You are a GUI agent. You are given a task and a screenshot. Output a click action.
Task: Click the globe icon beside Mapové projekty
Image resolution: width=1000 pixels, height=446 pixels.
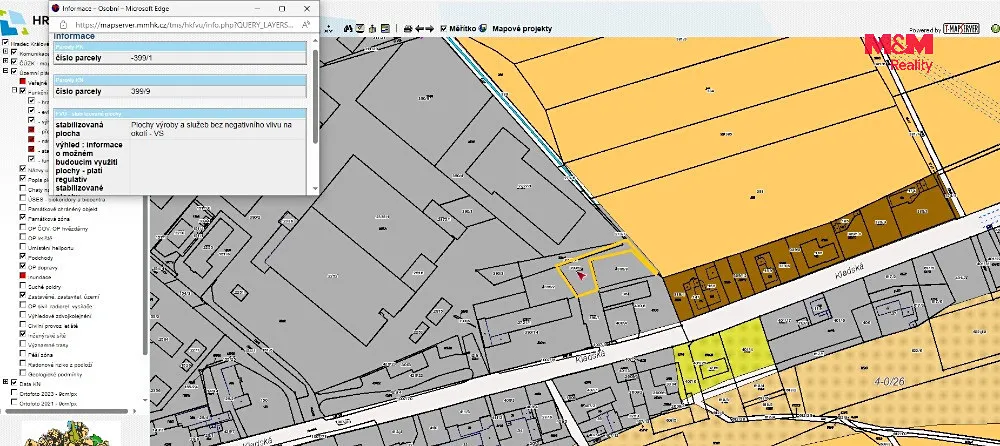coord(482,28)
